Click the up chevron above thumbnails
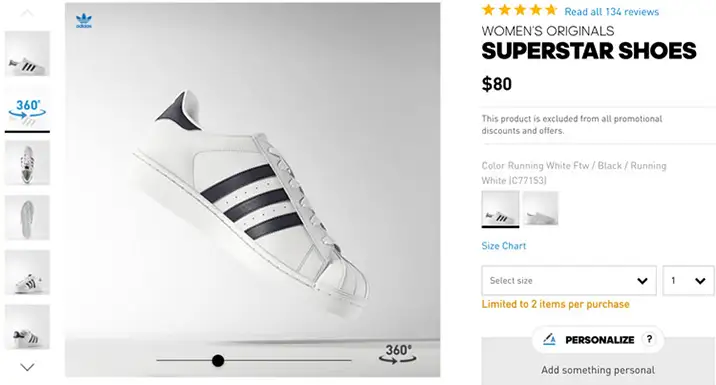 (x=27, y=13)
